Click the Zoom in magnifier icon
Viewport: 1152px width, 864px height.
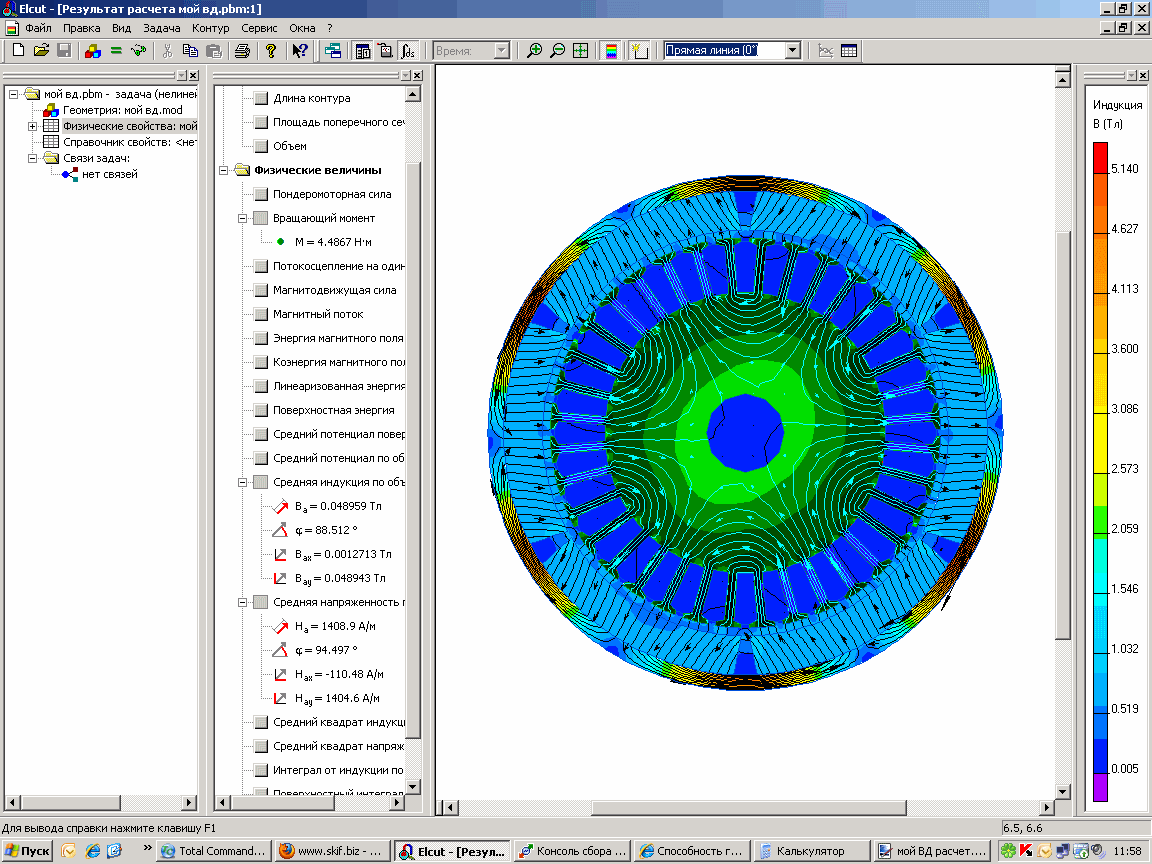pyautogui.click(x=535, y=51)
